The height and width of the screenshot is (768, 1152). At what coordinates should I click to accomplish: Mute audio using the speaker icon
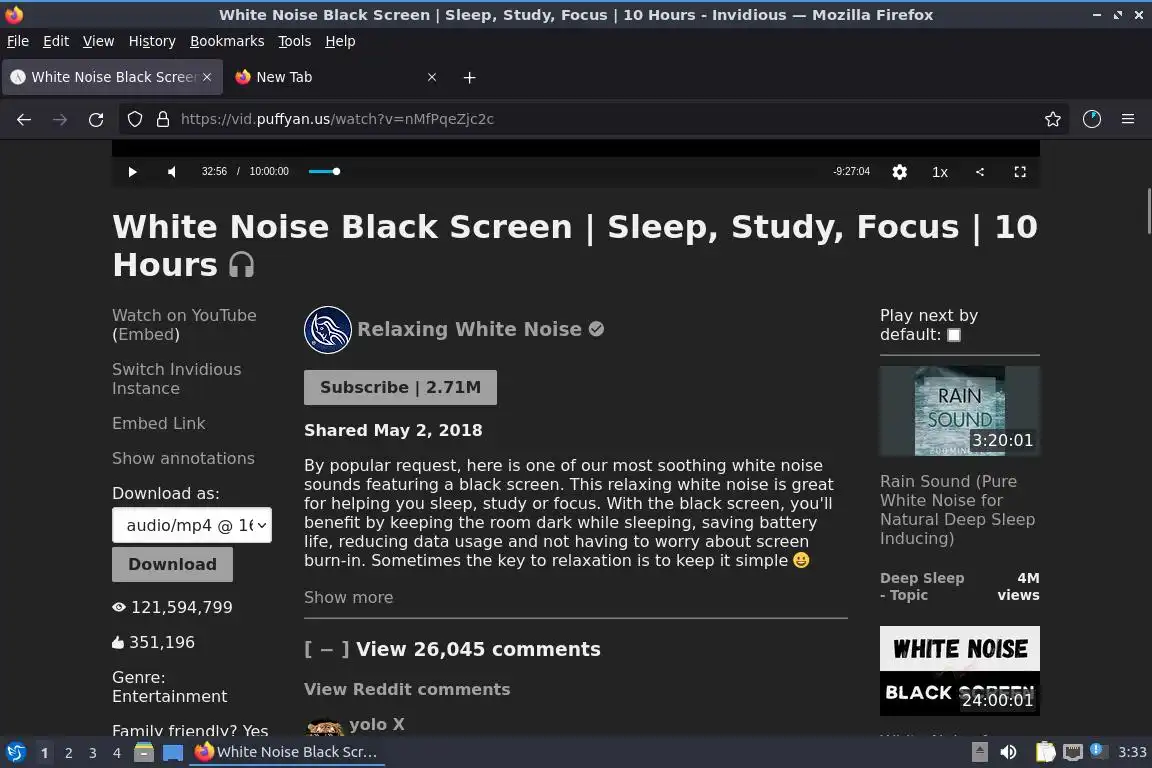[172, 172]
